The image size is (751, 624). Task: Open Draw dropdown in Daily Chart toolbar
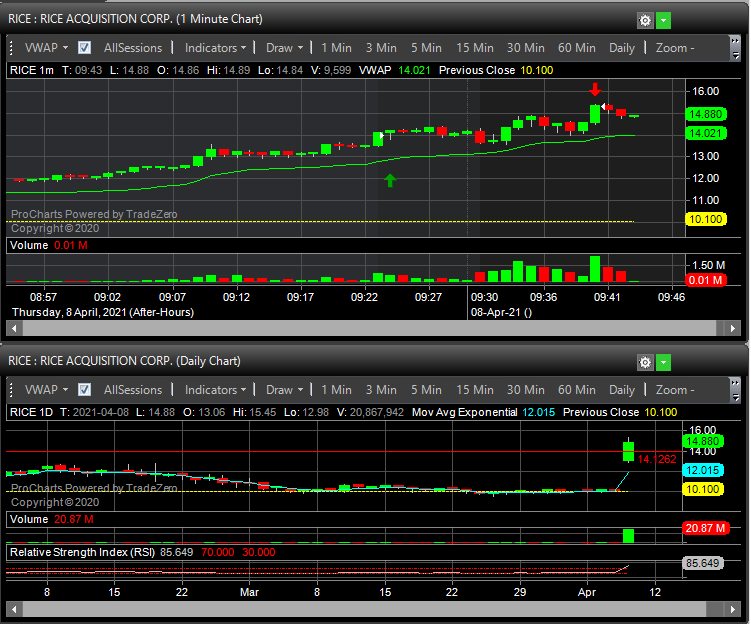pyautogui.click(x=285, y=390)
